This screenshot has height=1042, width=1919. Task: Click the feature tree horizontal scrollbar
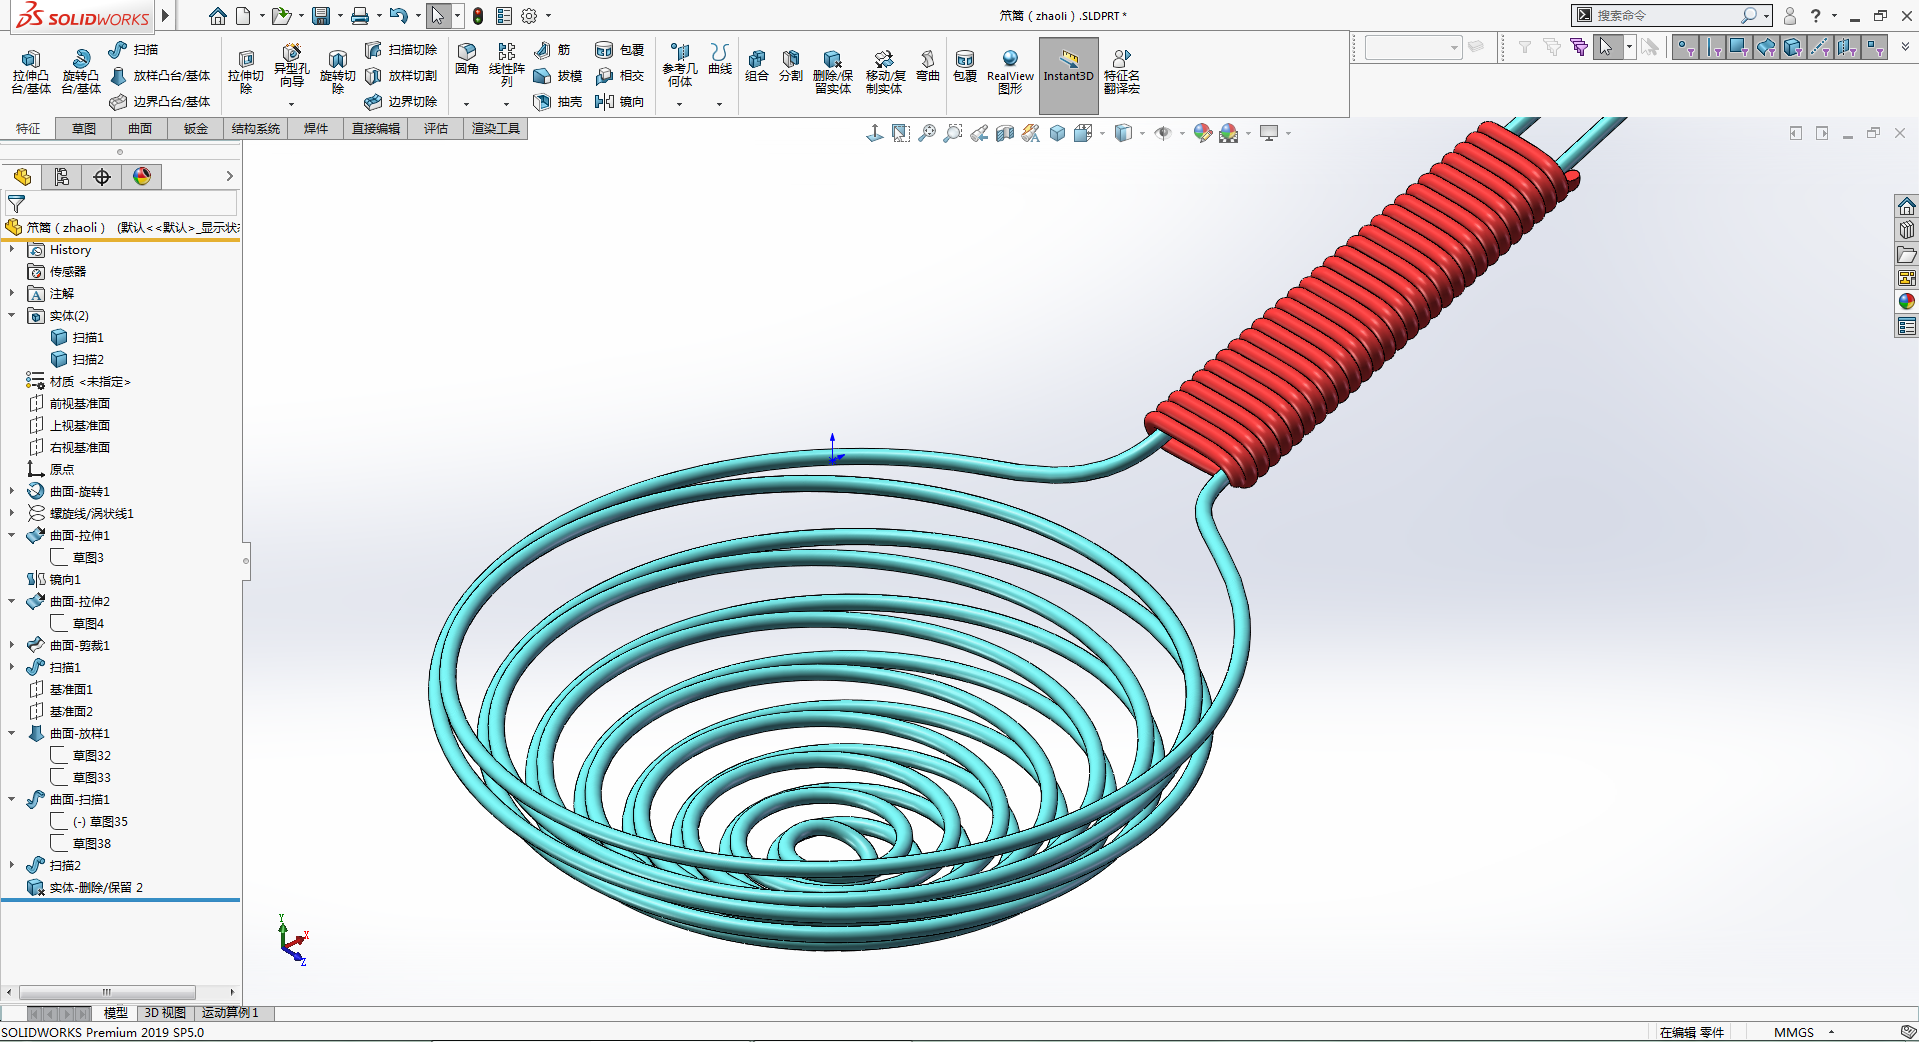[x=107, y=992]
